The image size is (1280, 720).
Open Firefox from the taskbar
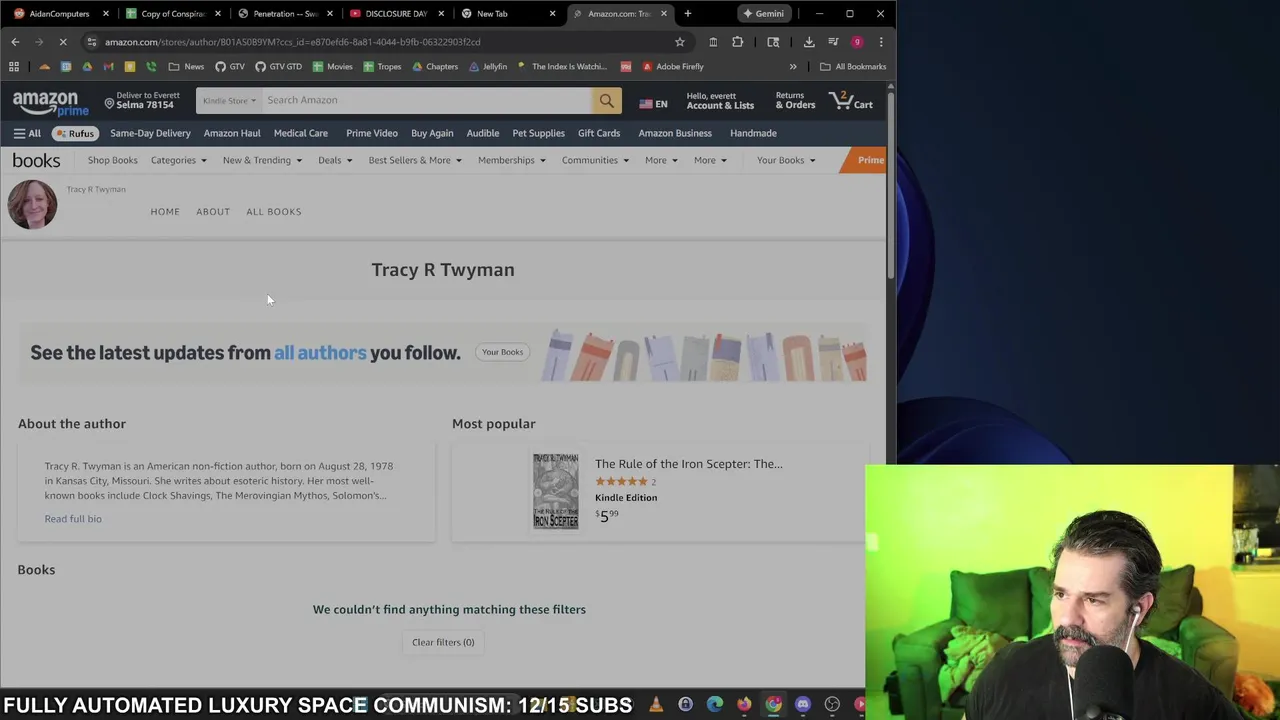pos(744,705)
